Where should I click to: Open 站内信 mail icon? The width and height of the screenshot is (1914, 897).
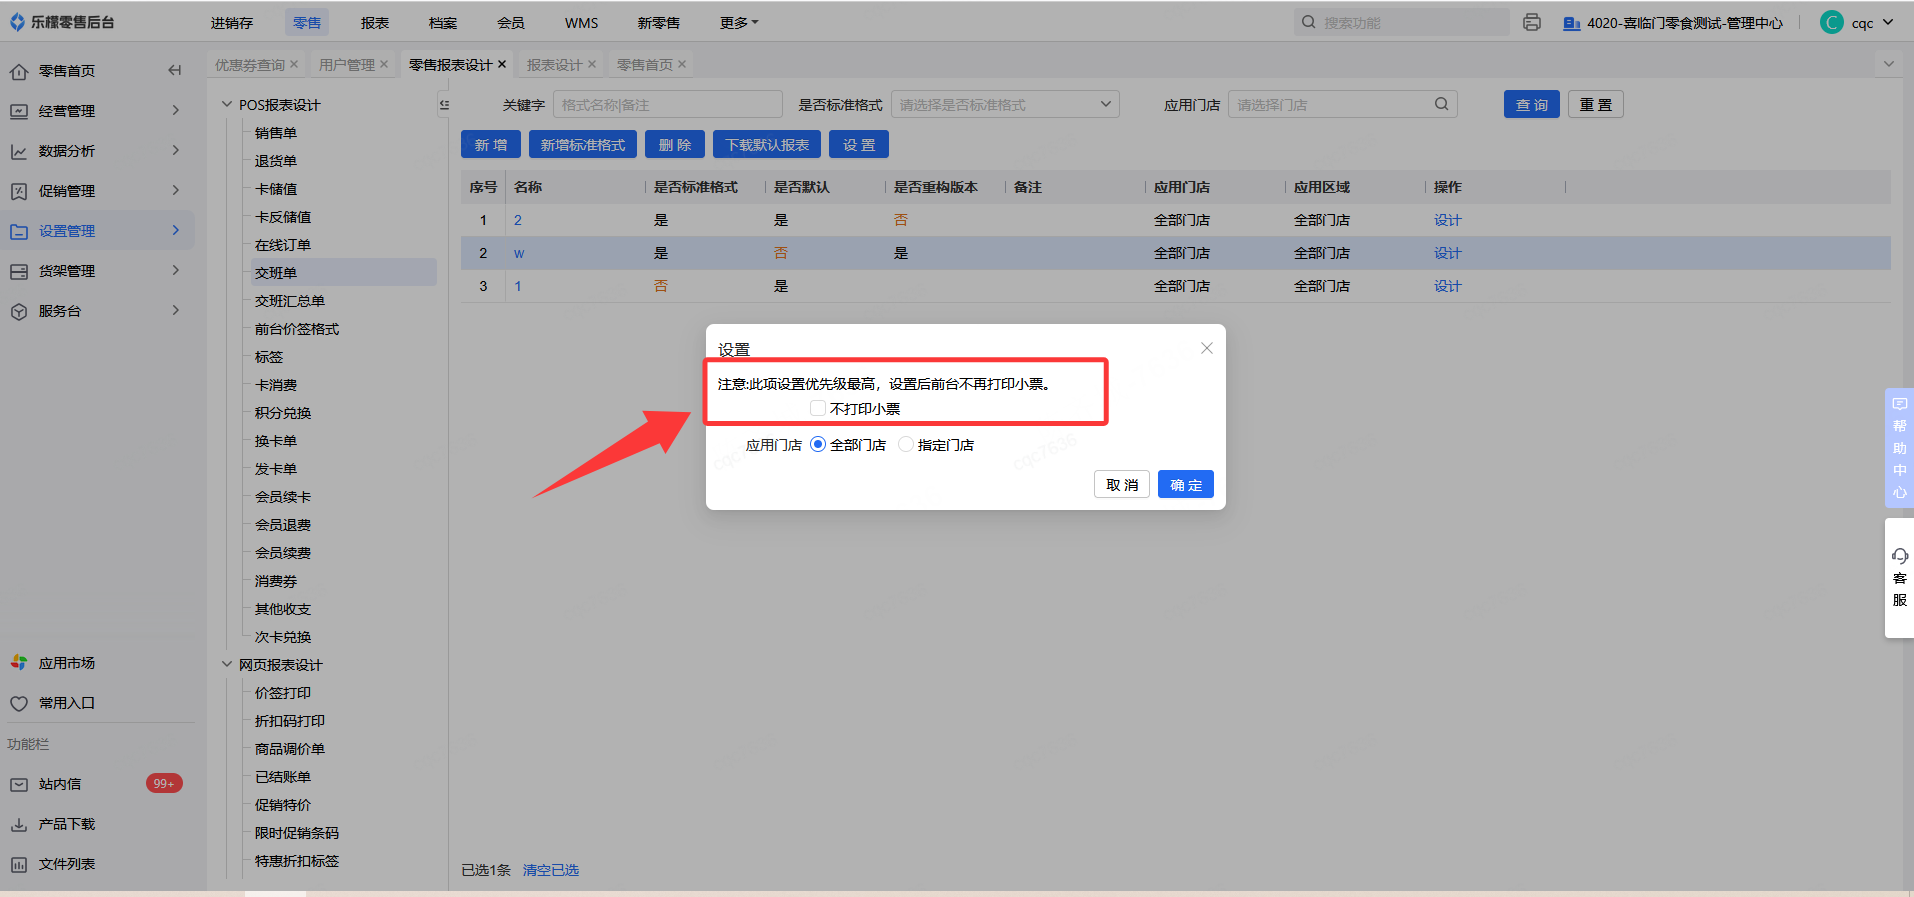point(19,784)
